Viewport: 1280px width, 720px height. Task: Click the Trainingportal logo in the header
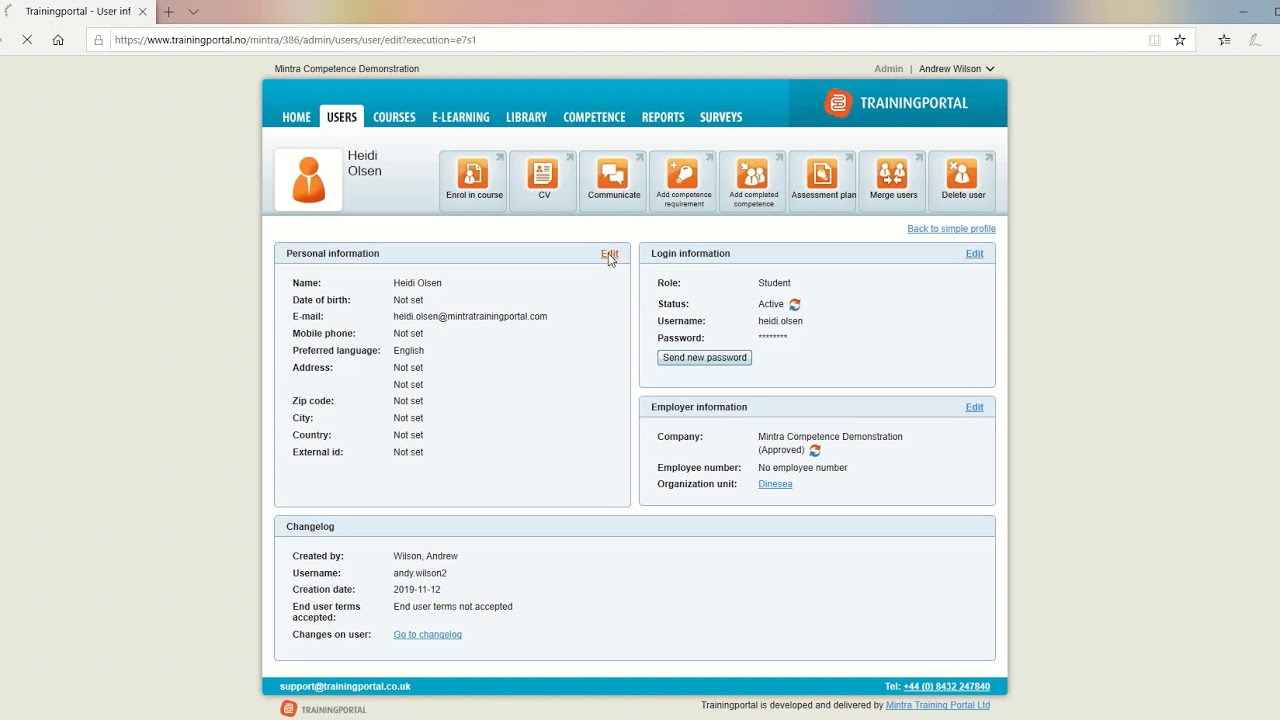point(896,103)
